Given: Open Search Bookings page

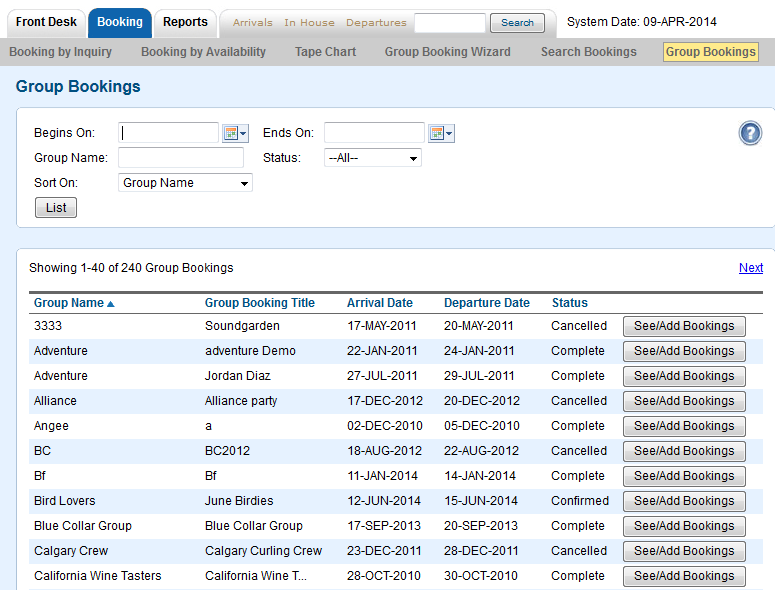Looking at the screenshot, I should (589, 51).
